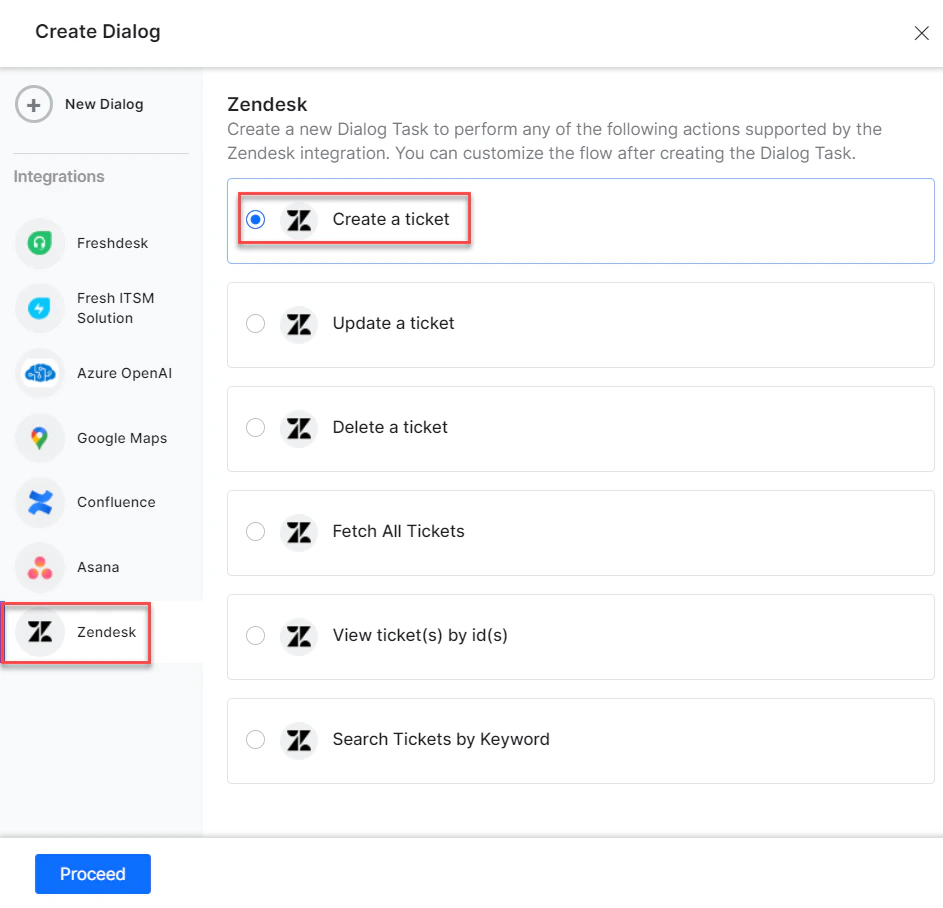Select the Freshdesk integration icon

38,243
